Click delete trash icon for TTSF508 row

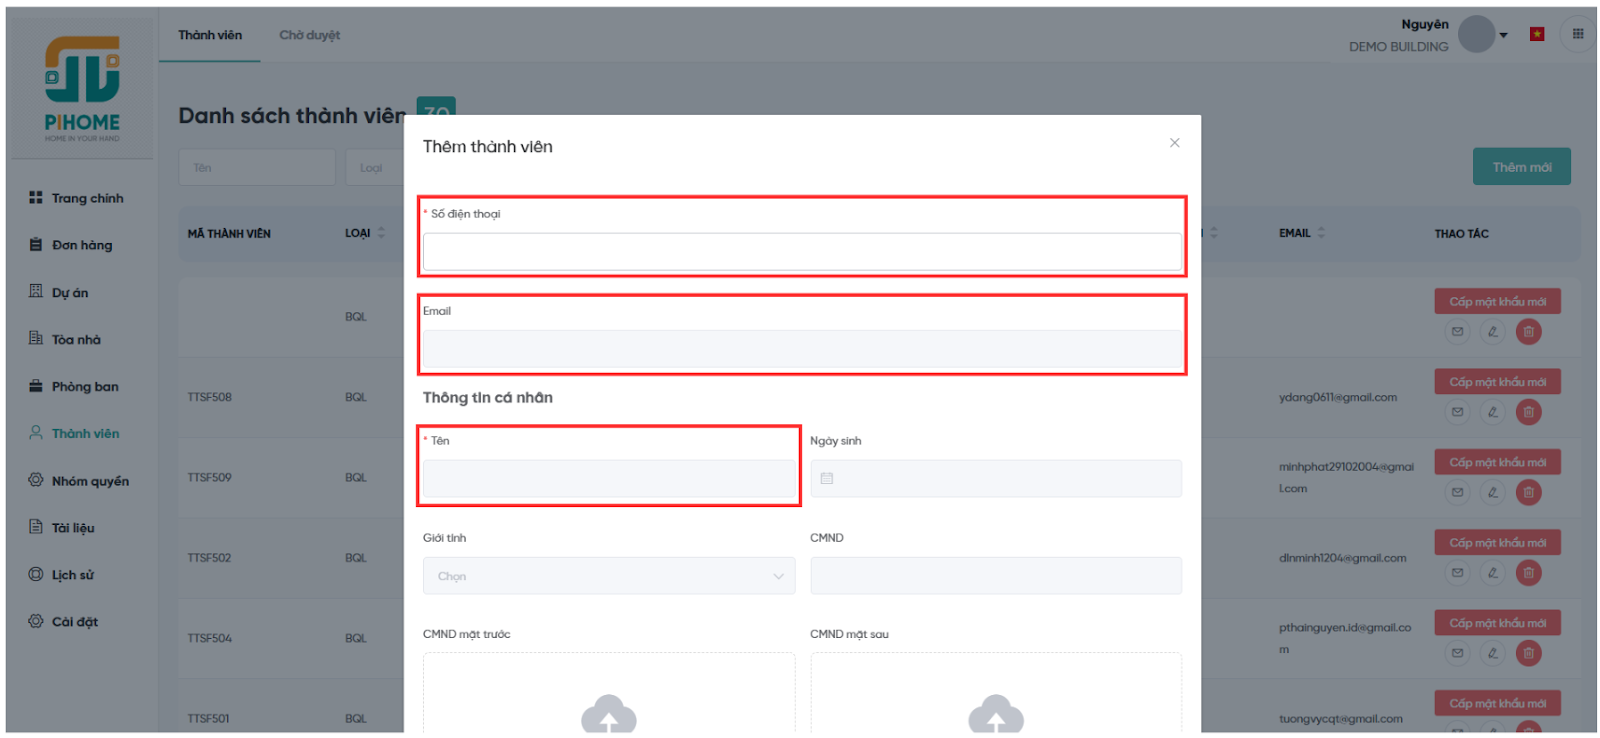pos(1528,412)
